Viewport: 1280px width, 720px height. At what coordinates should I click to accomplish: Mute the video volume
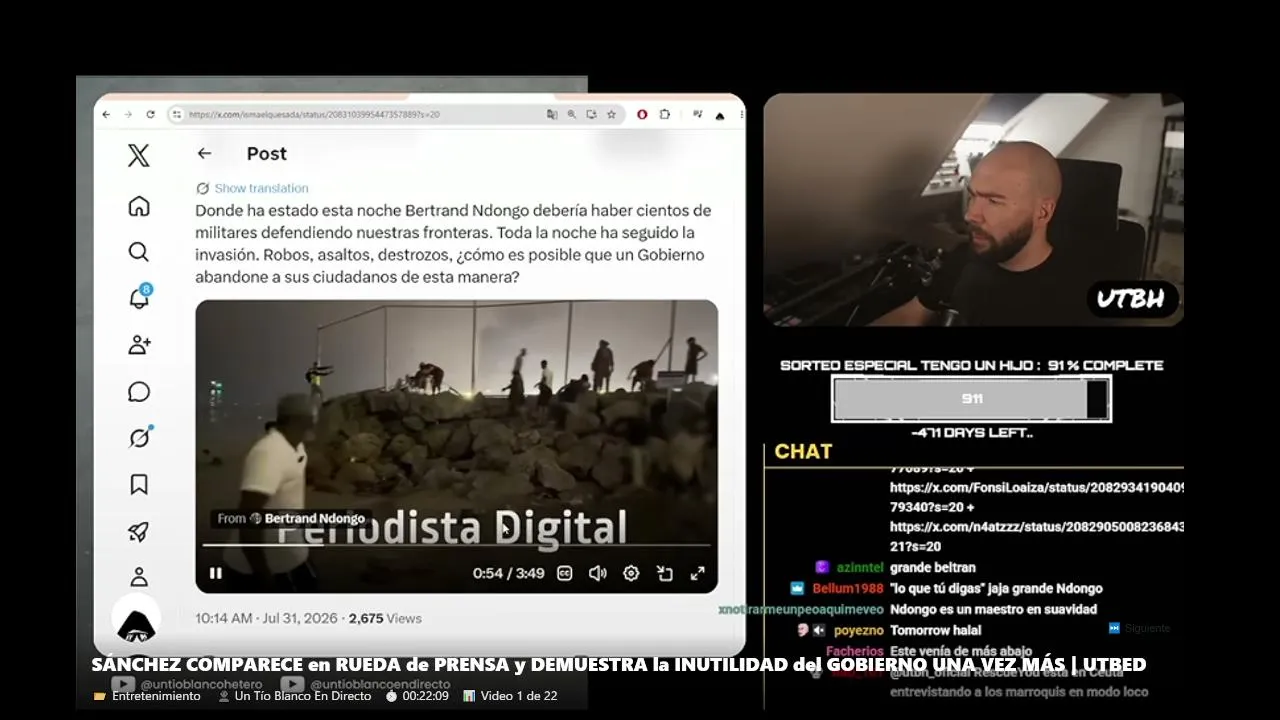[x=598, y=573]
